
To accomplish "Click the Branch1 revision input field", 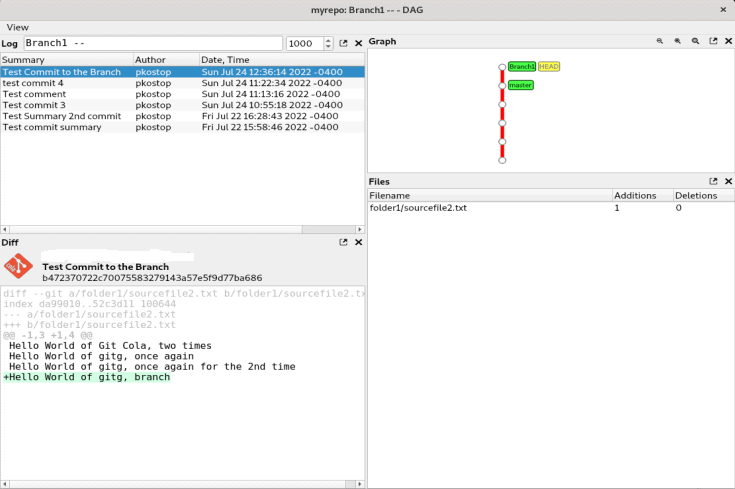I will pos(153,43).
